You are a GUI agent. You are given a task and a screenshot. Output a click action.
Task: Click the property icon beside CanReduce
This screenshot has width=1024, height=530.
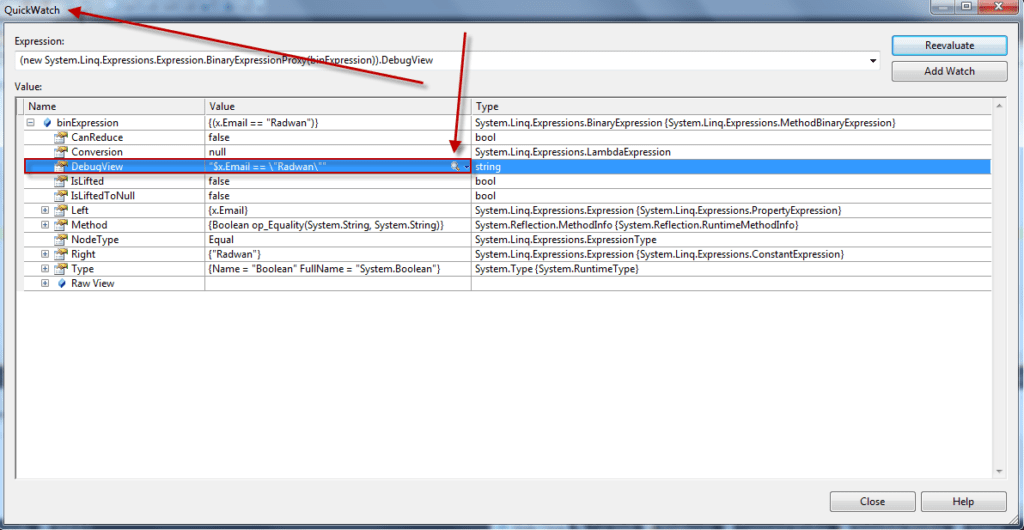pos(61,137)
